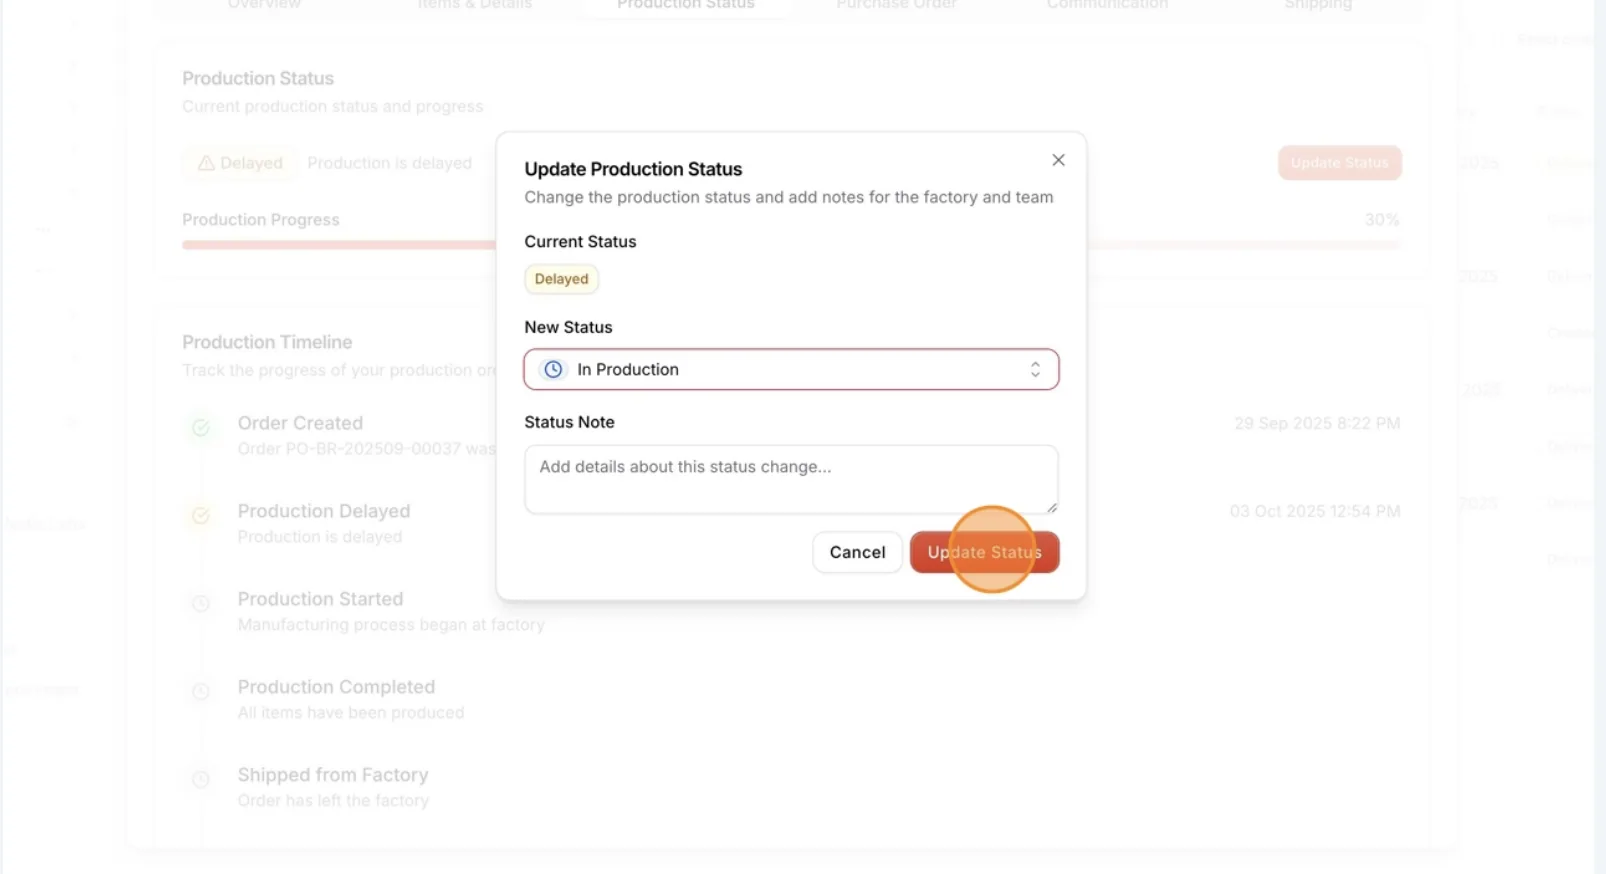Click the Production Timeline heading

point(267,342)
